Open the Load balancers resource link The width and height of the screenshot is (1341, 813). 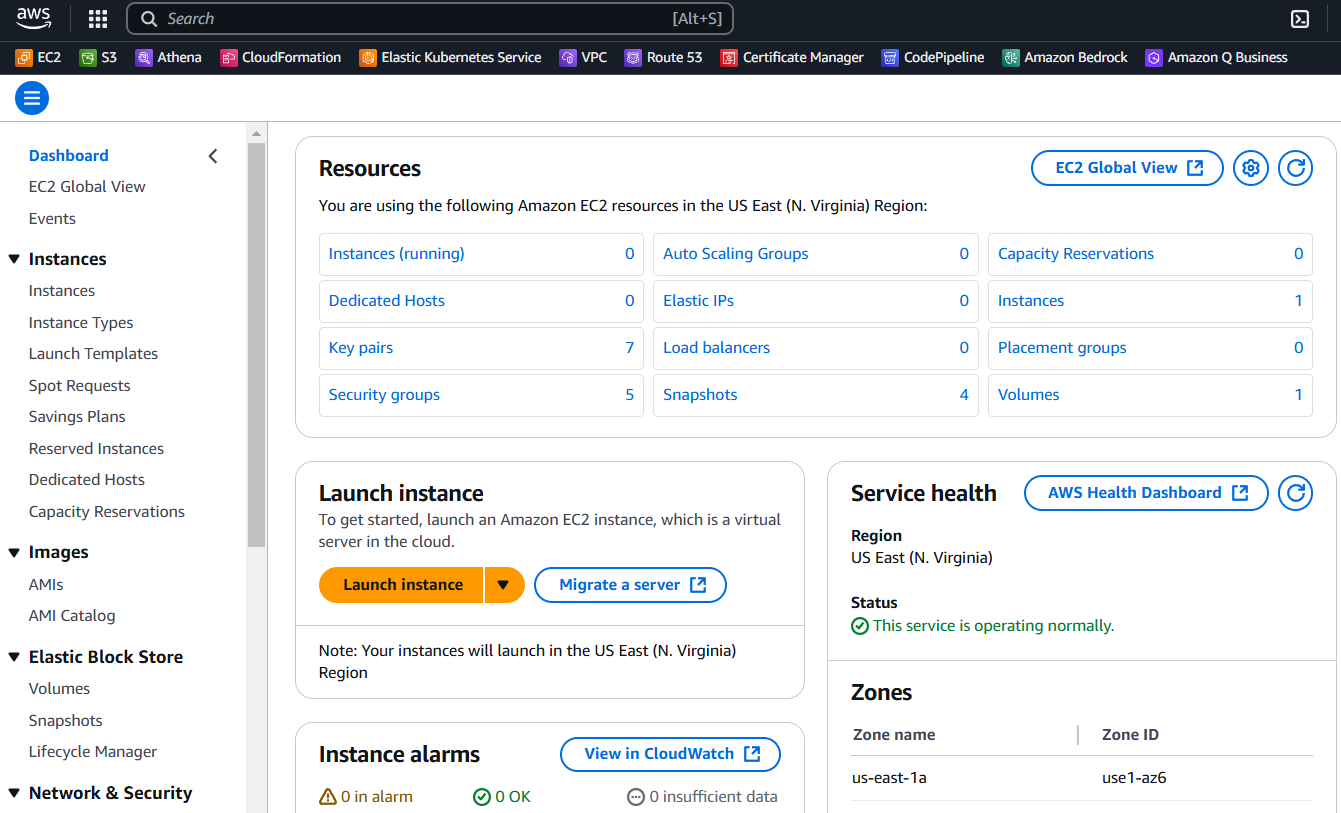(716, 348)
